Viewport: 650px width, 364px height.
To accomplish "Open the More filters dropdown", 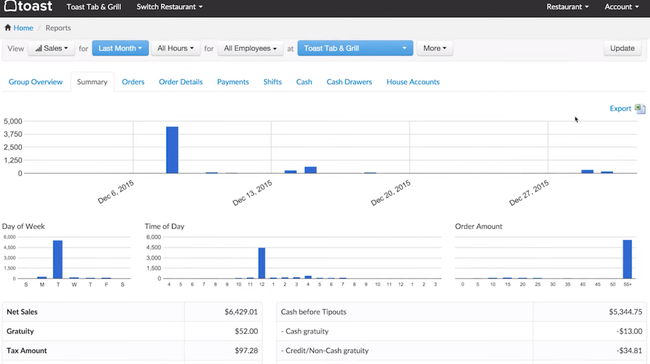I will 434,49.
